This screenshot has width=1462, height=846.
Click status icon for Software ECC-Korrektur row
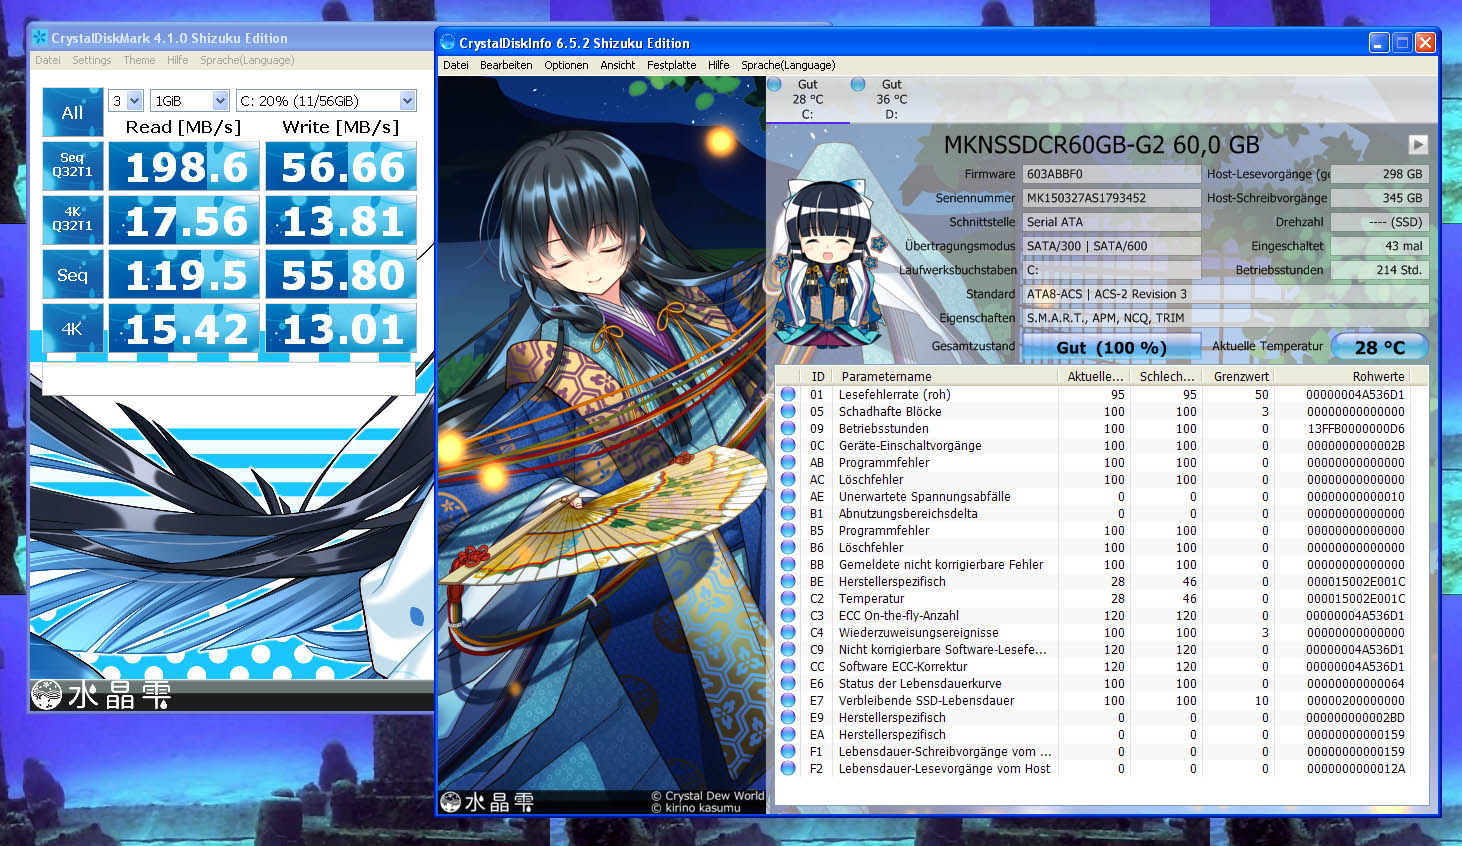click(788, 666)
